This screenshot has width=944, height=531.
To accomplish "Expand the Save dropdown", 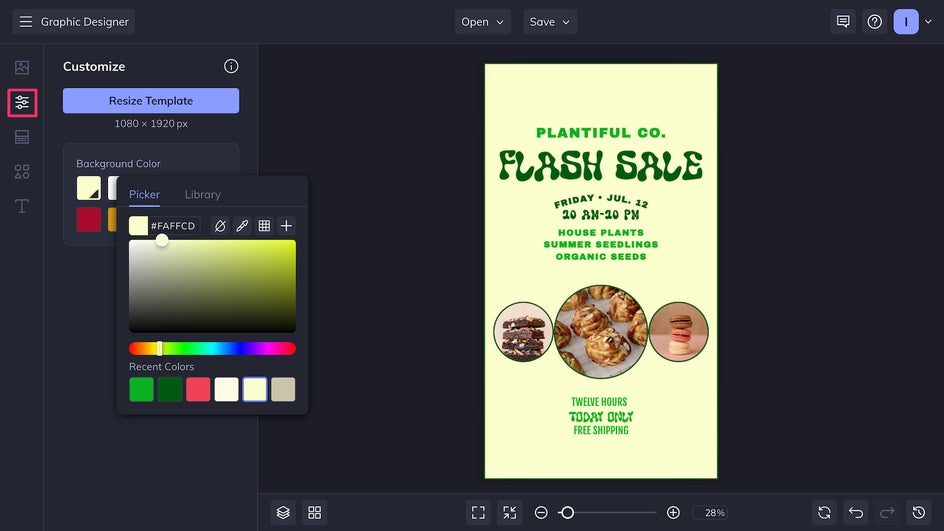I will click(x=550, y=22).
